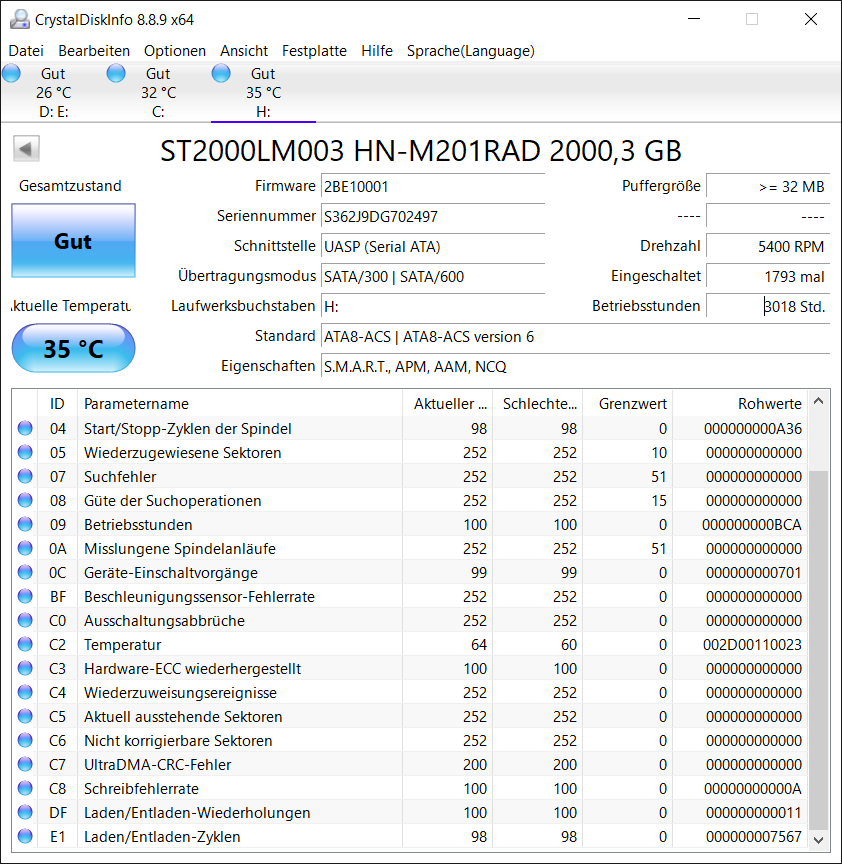
Task: Open the Datei menu
Action: coord(26,51)
